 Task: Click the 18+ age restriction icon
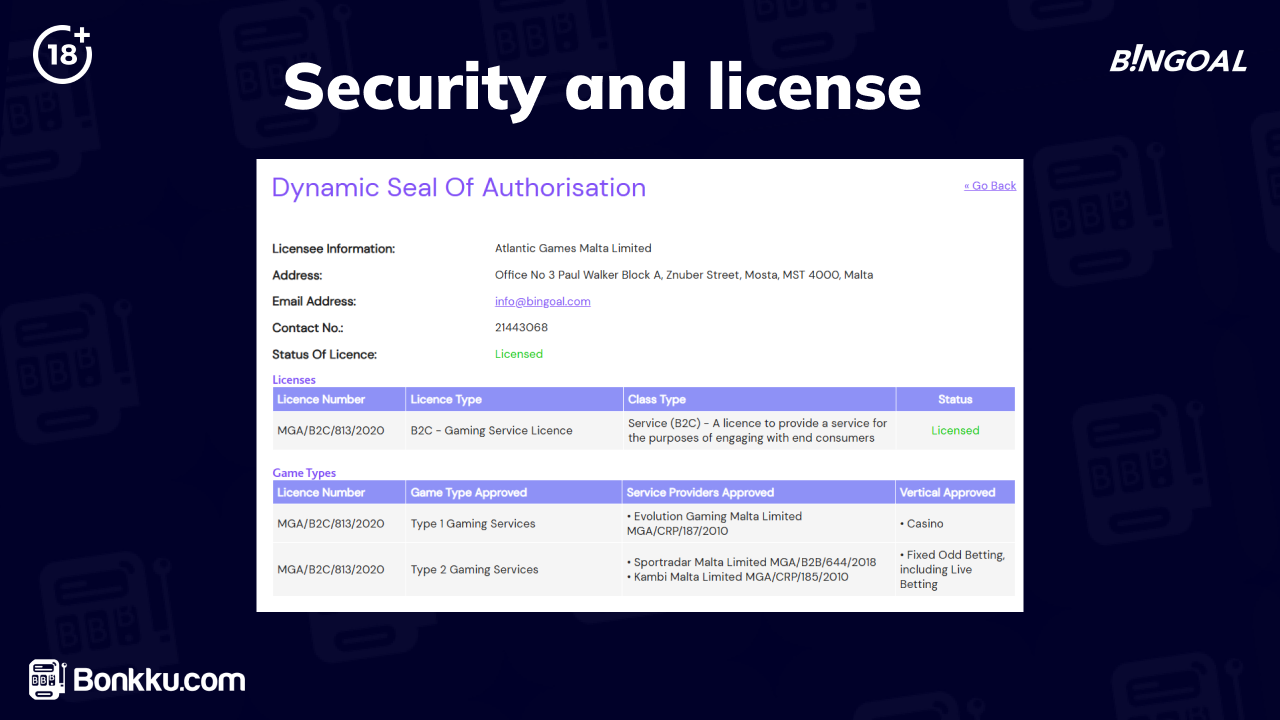(62, 53)
